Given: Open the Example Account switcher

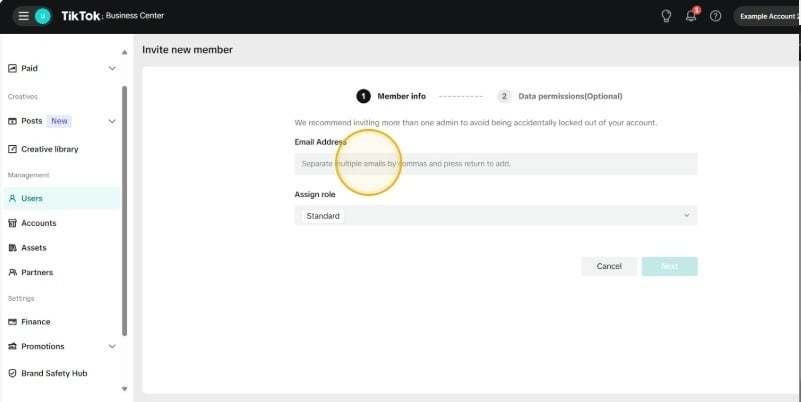Looking at the screenshot, I should point(767,16).
